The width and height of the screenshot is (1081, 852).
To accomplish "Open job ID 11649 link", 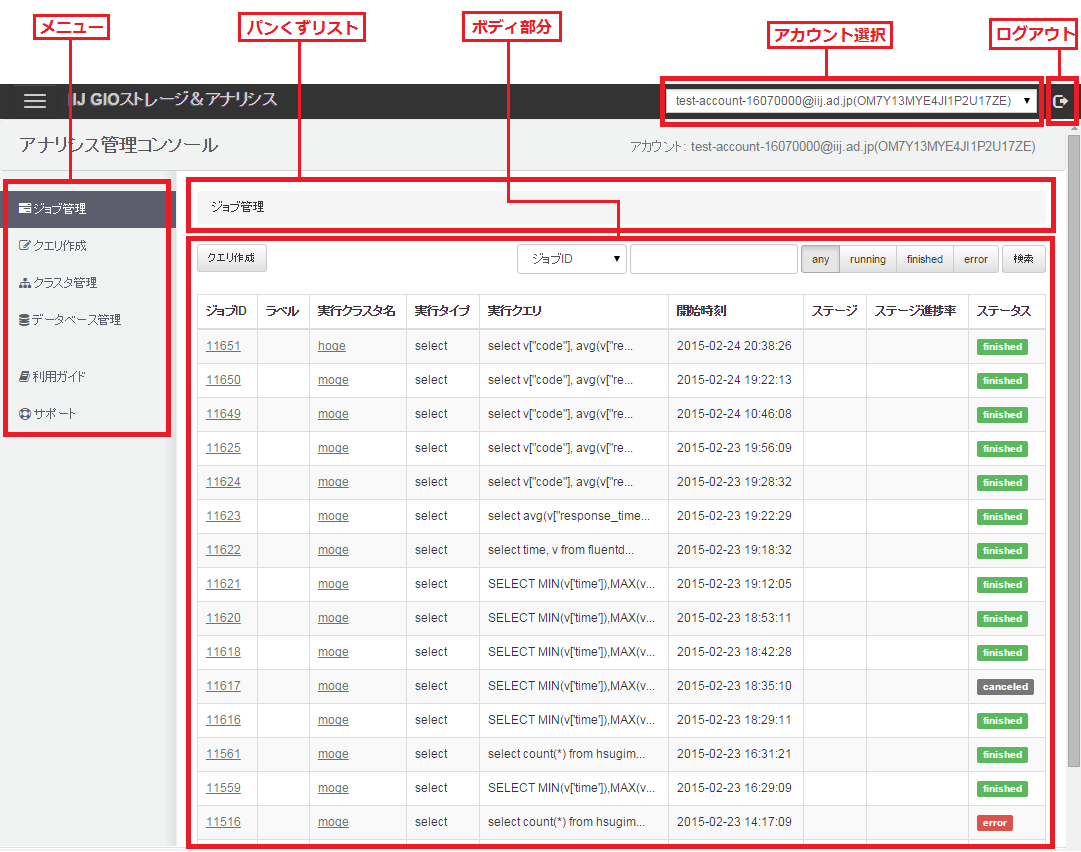I will click(223, 414).
